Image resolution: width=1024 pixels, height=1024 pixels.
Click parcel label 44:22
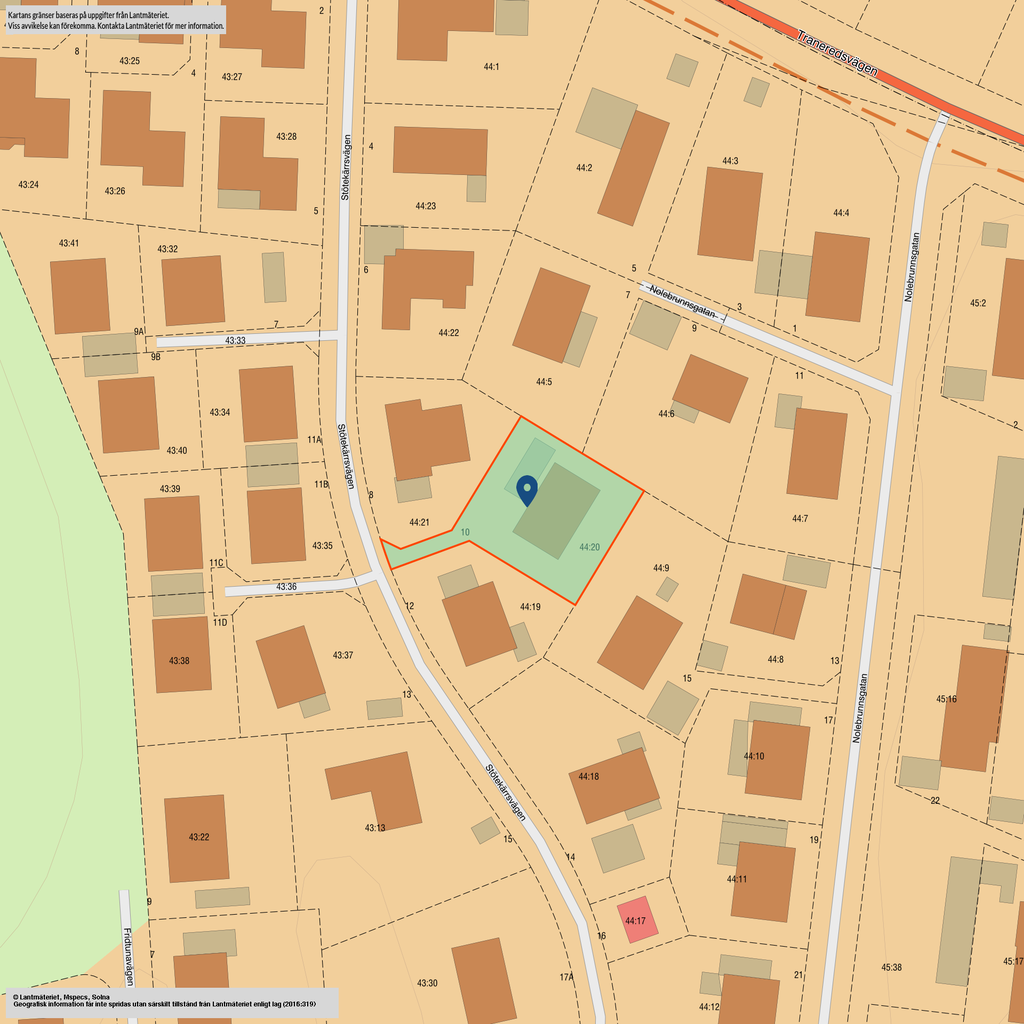pyautogui.click(x=449, y=332)
